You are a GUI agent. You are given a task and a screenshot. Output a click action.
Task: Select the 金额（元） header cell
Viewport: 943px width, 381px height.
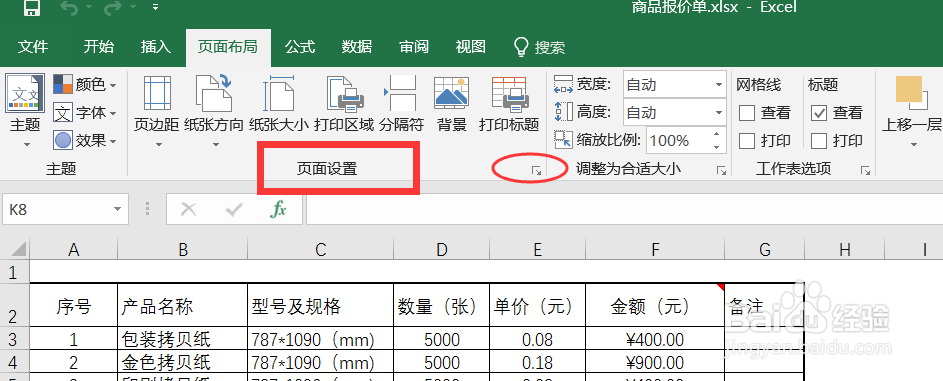tap(655, 305)
